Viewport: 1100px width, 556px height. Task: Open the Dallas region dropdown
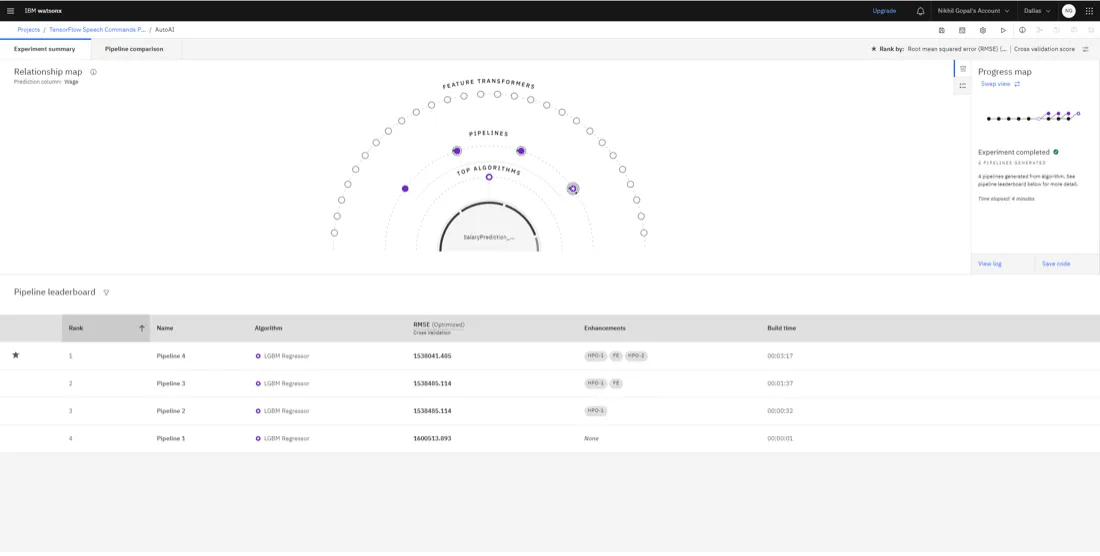click(1037, 11)
